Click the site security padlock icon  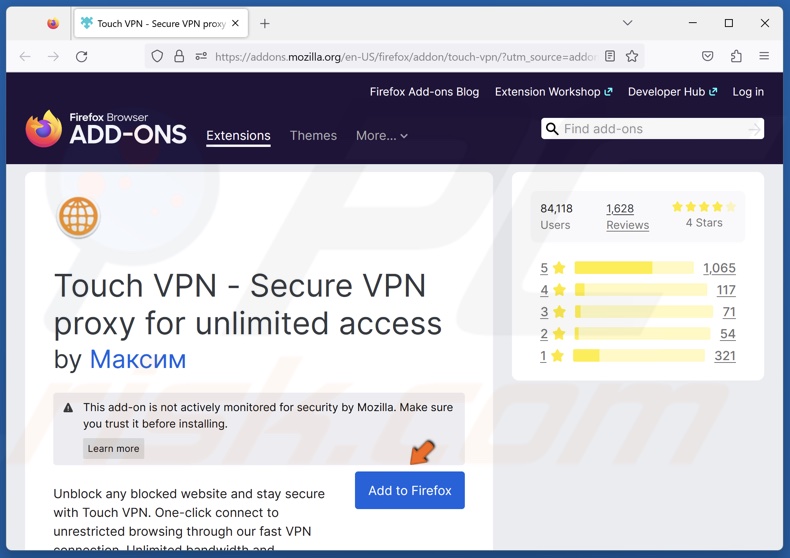point(179,57)
